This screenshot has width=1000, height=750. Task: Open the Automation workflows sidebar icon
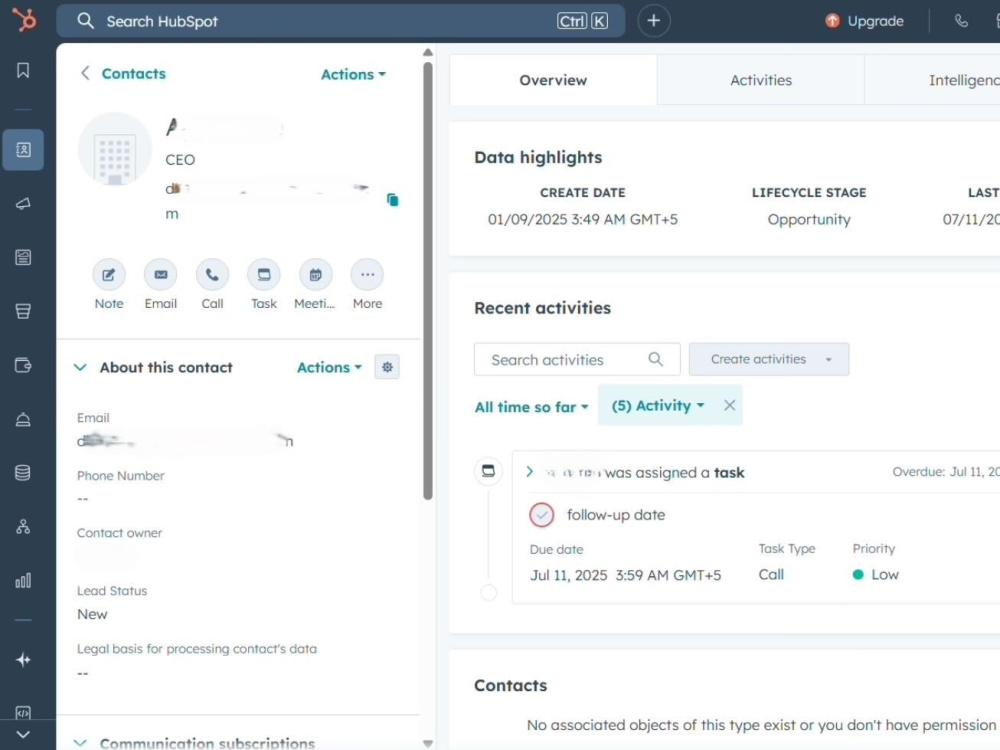[23, 527]
